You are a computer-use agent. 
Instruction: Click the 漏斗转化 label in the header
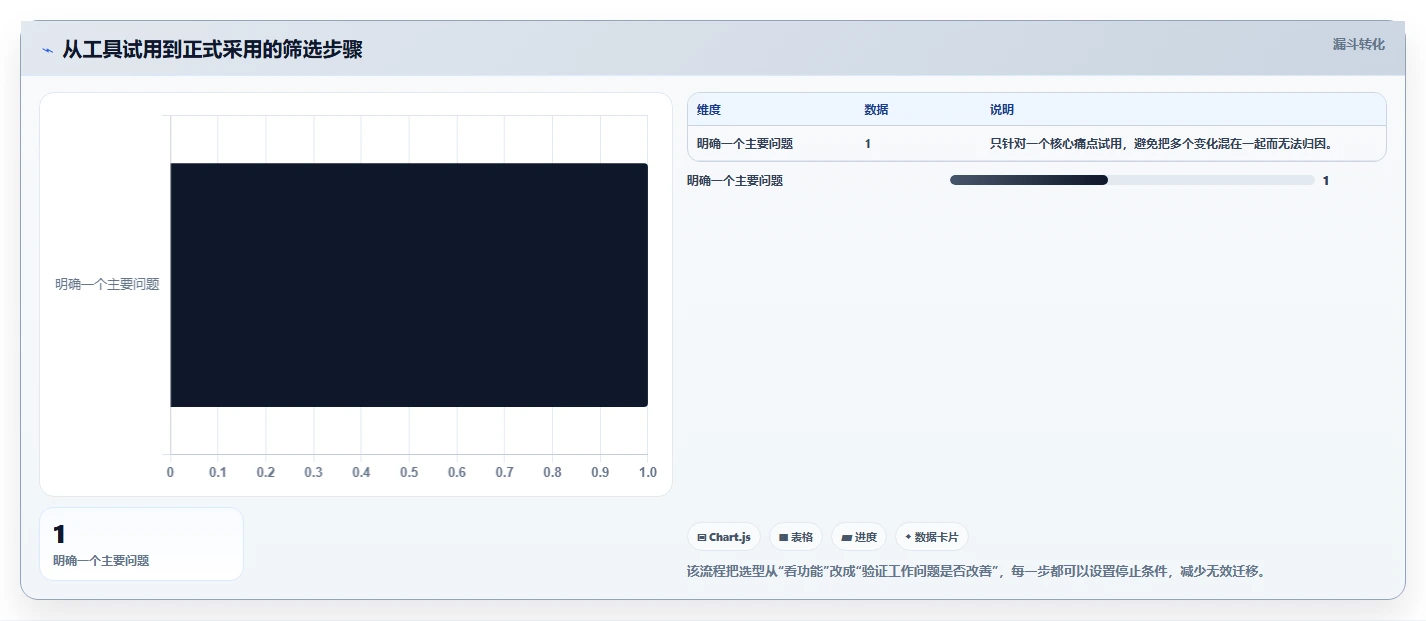pos(1359,44)
